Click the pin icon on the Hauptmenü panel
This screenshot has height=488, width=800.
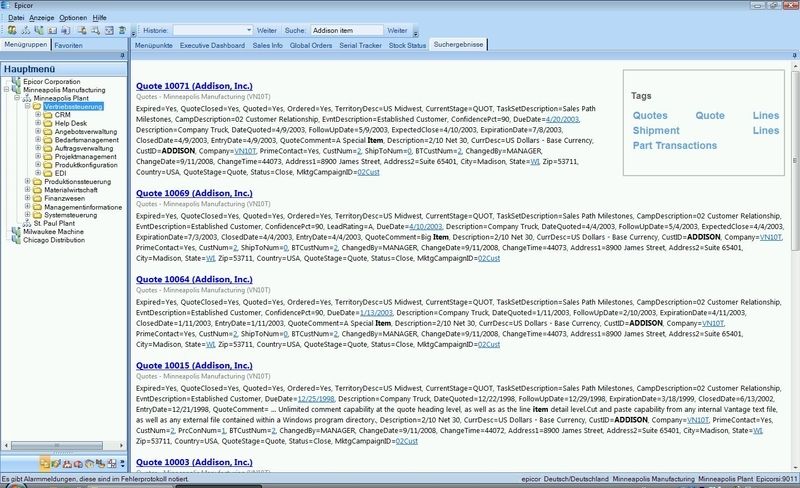click(x=122, y=55)
